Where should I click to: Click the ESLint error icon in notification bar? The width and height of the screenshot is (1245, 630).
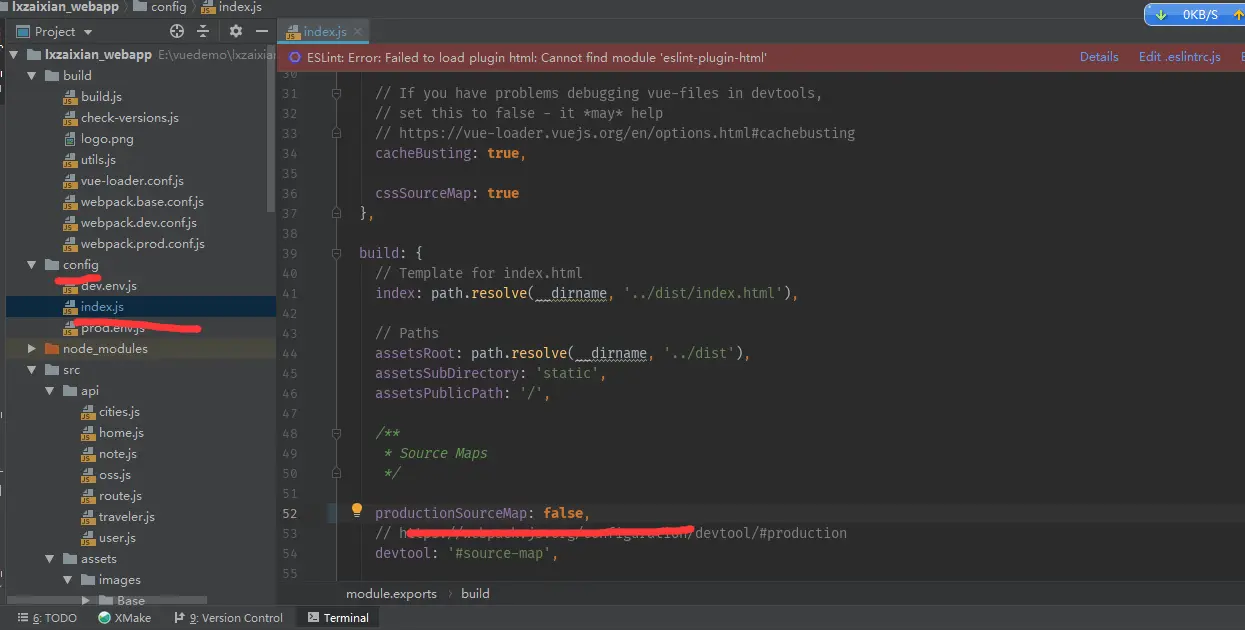point(295,57)
